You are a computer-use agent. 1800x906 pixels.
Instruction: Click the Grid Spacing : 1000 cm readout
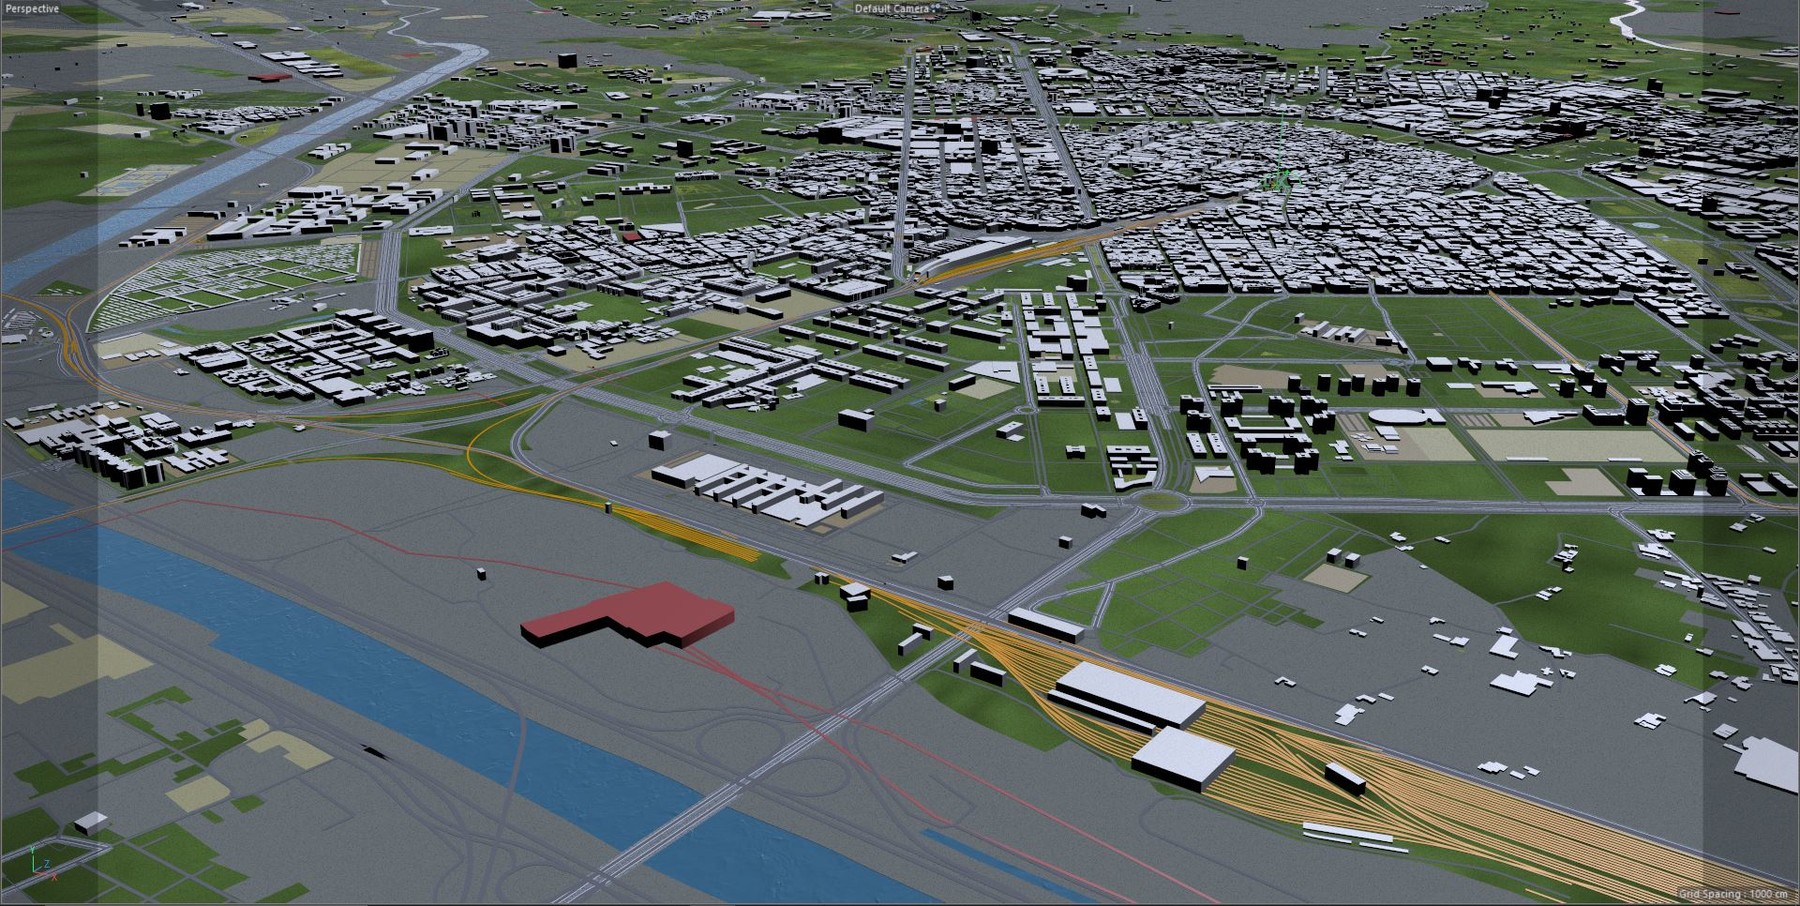tap(1733, 893)
